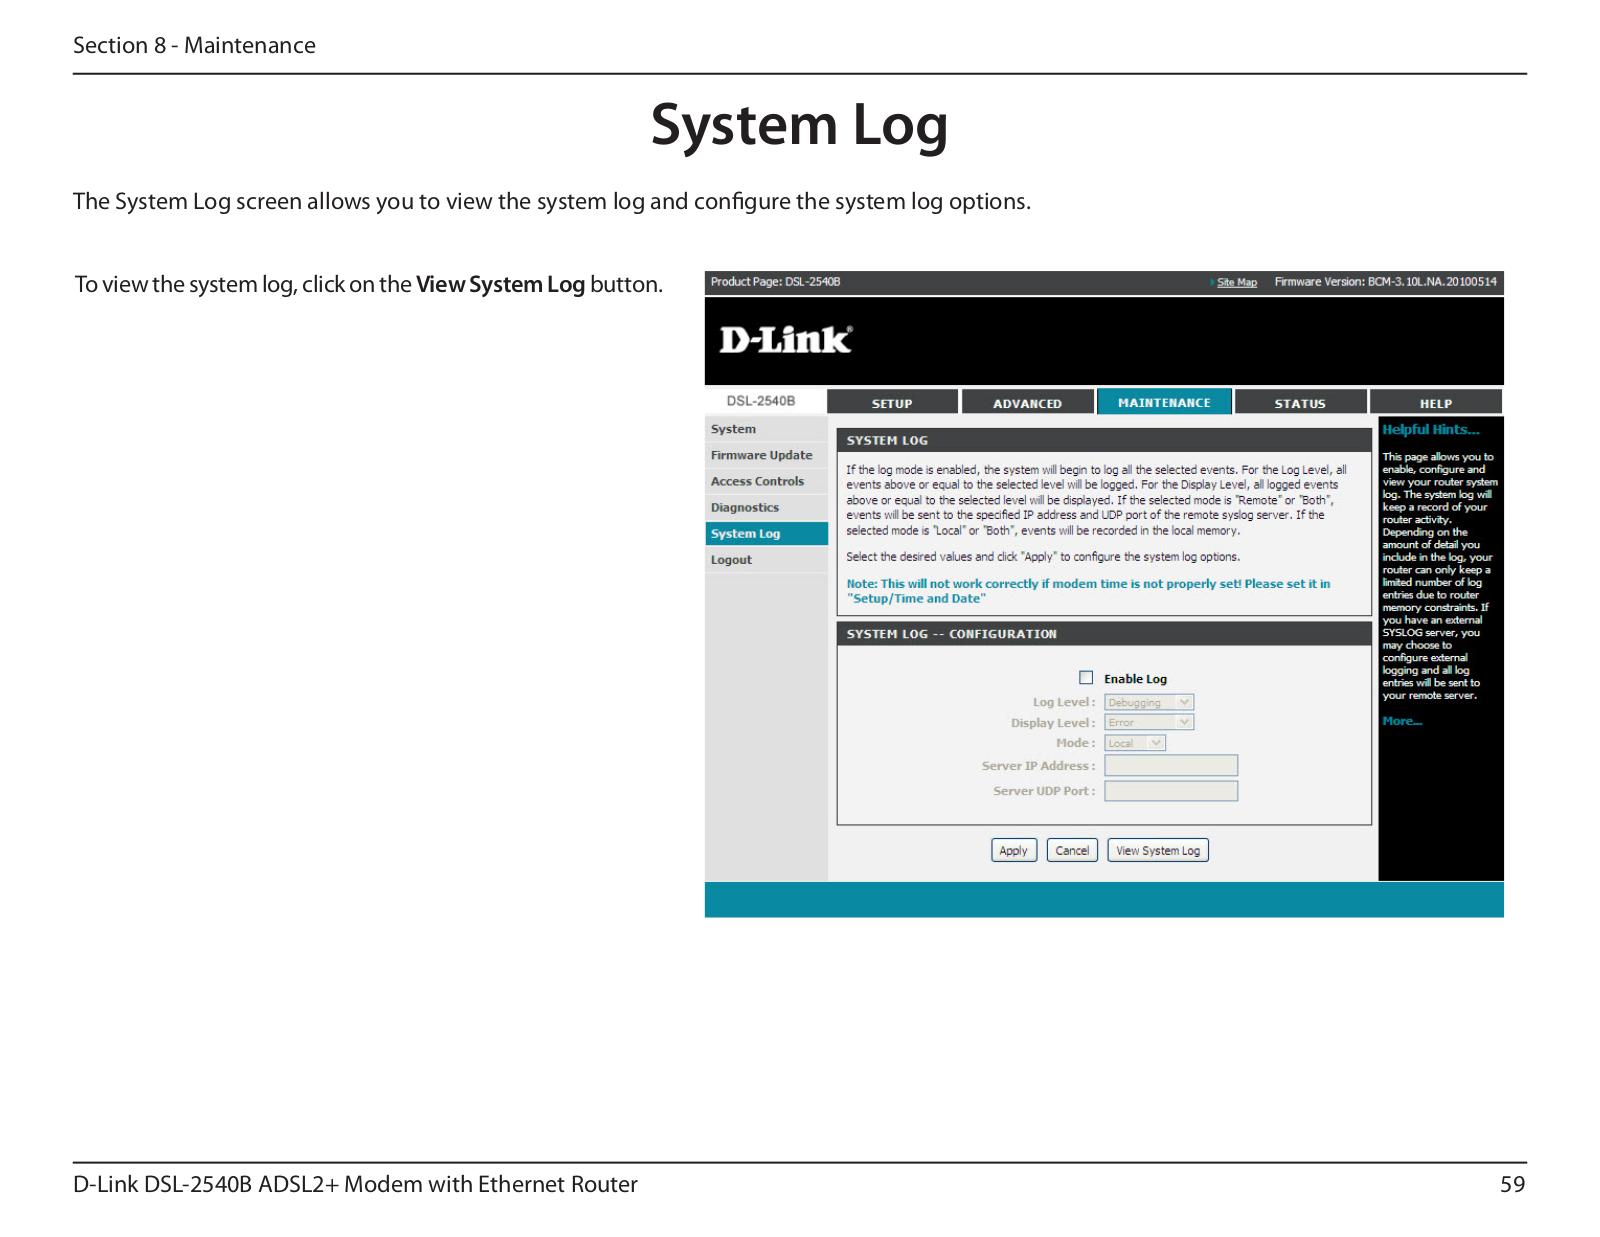The image size is (1600, 1237).
Task: Open the More... link in Helpful Hints
Action: click(1402, 721)
